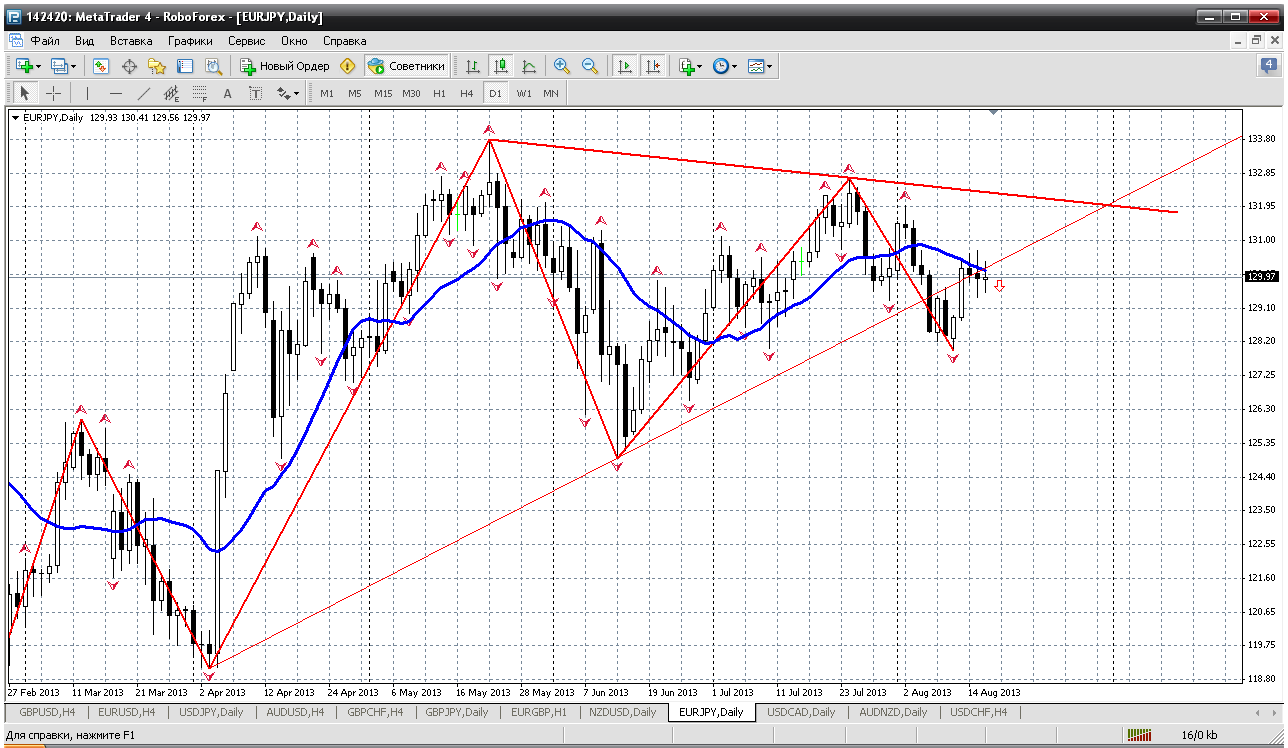Switch to NZDUSD,Daily chart tab
Screen dimensions: 1288x748
[x=622, y=712]
